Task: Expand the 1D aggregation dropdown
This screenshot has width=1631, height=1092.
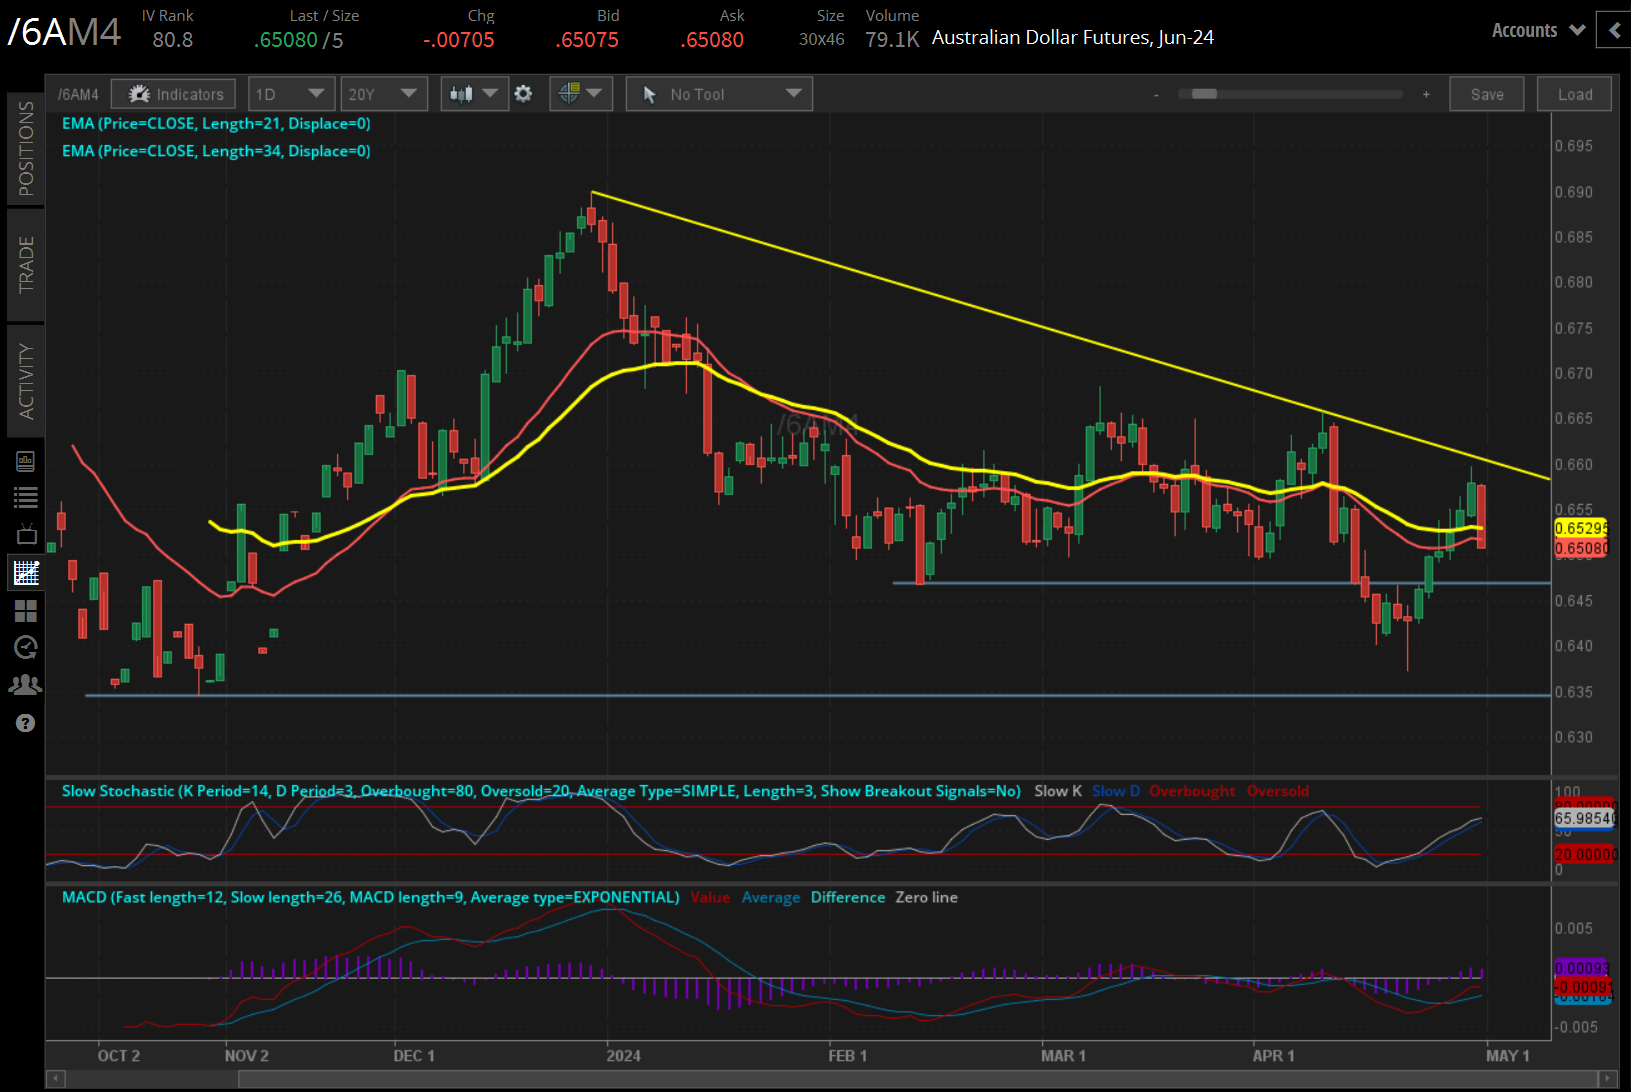Action: [x=290, y=94]
